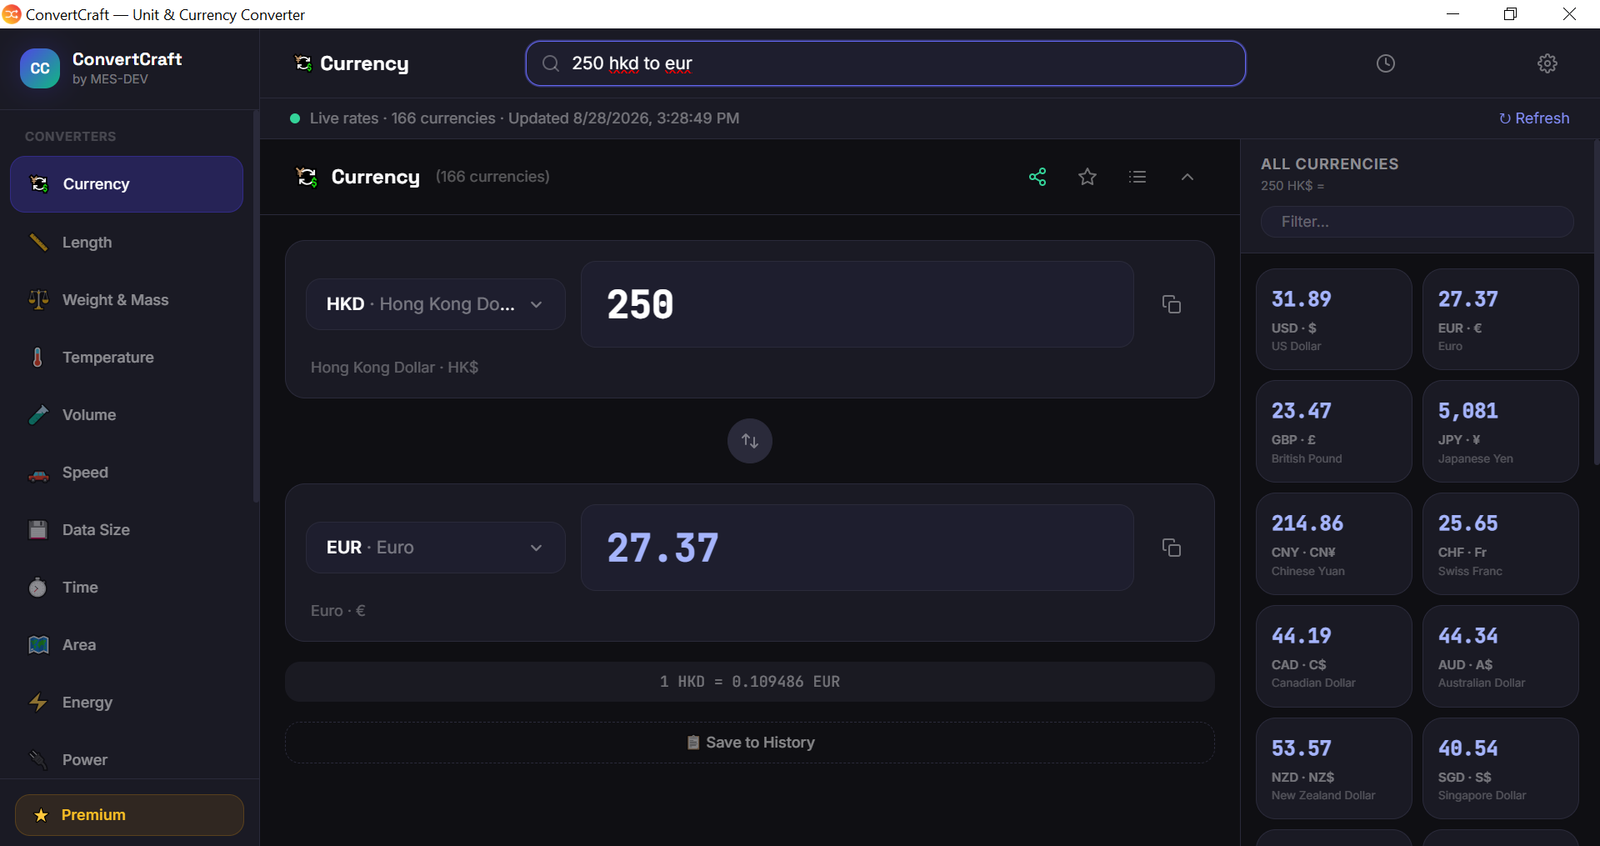Open the Energy converter

point(127,702)
